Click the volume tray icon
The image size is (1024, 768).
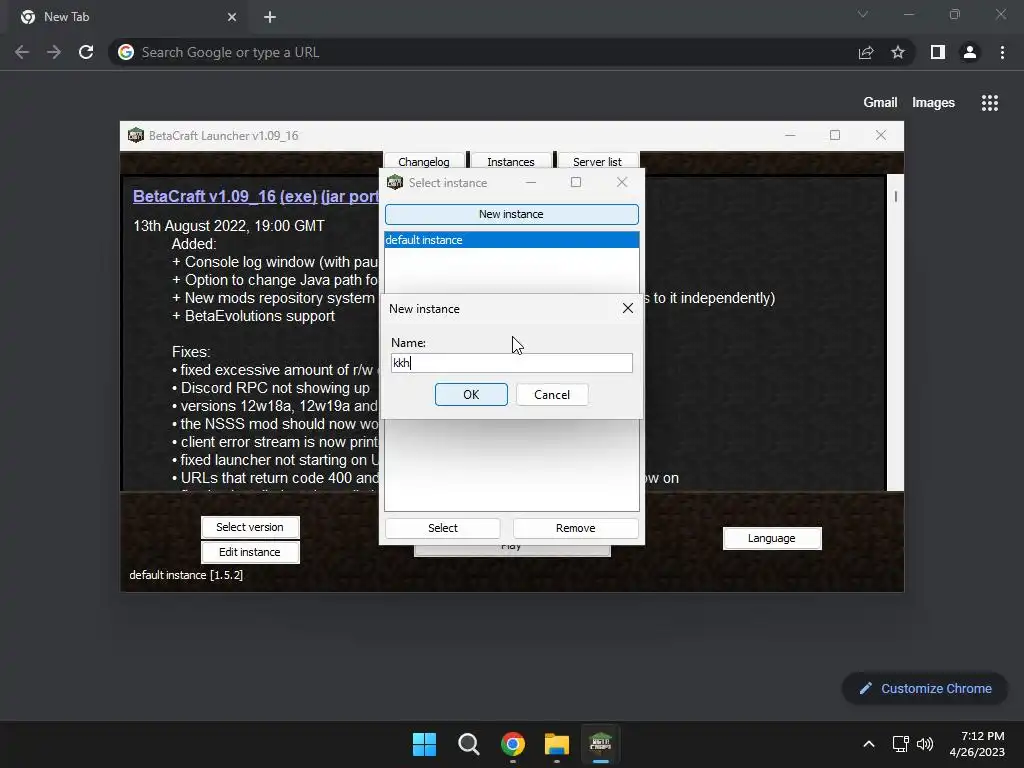[x=925, y=744]
